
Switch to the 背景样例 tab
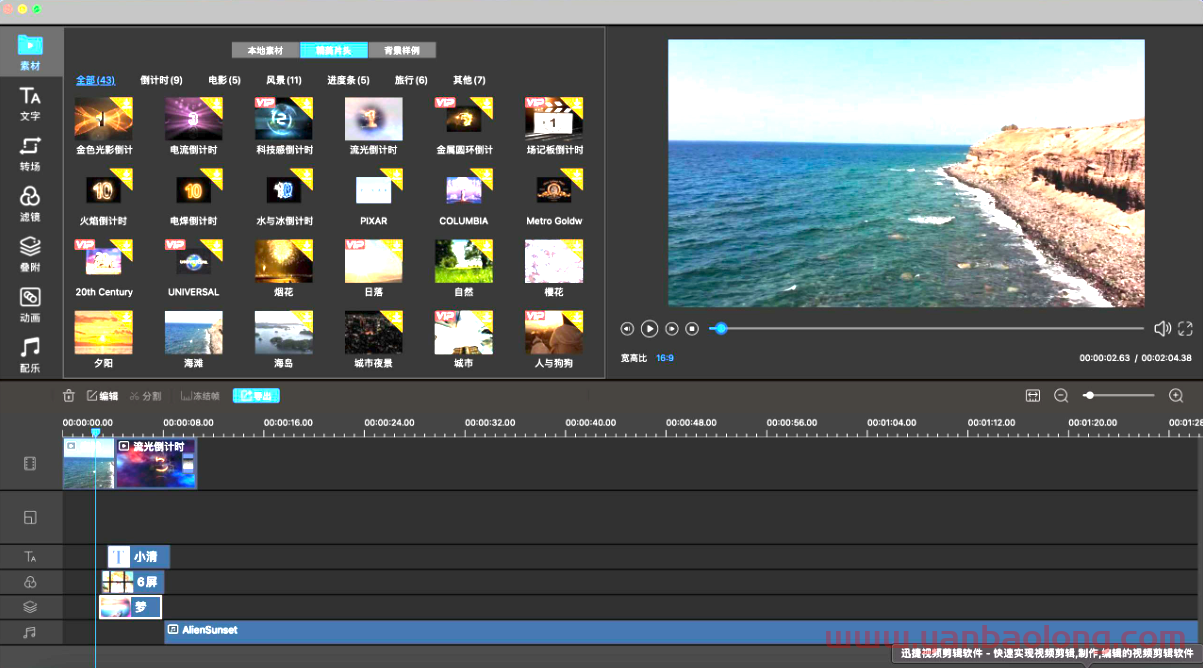tap(402, 51)
